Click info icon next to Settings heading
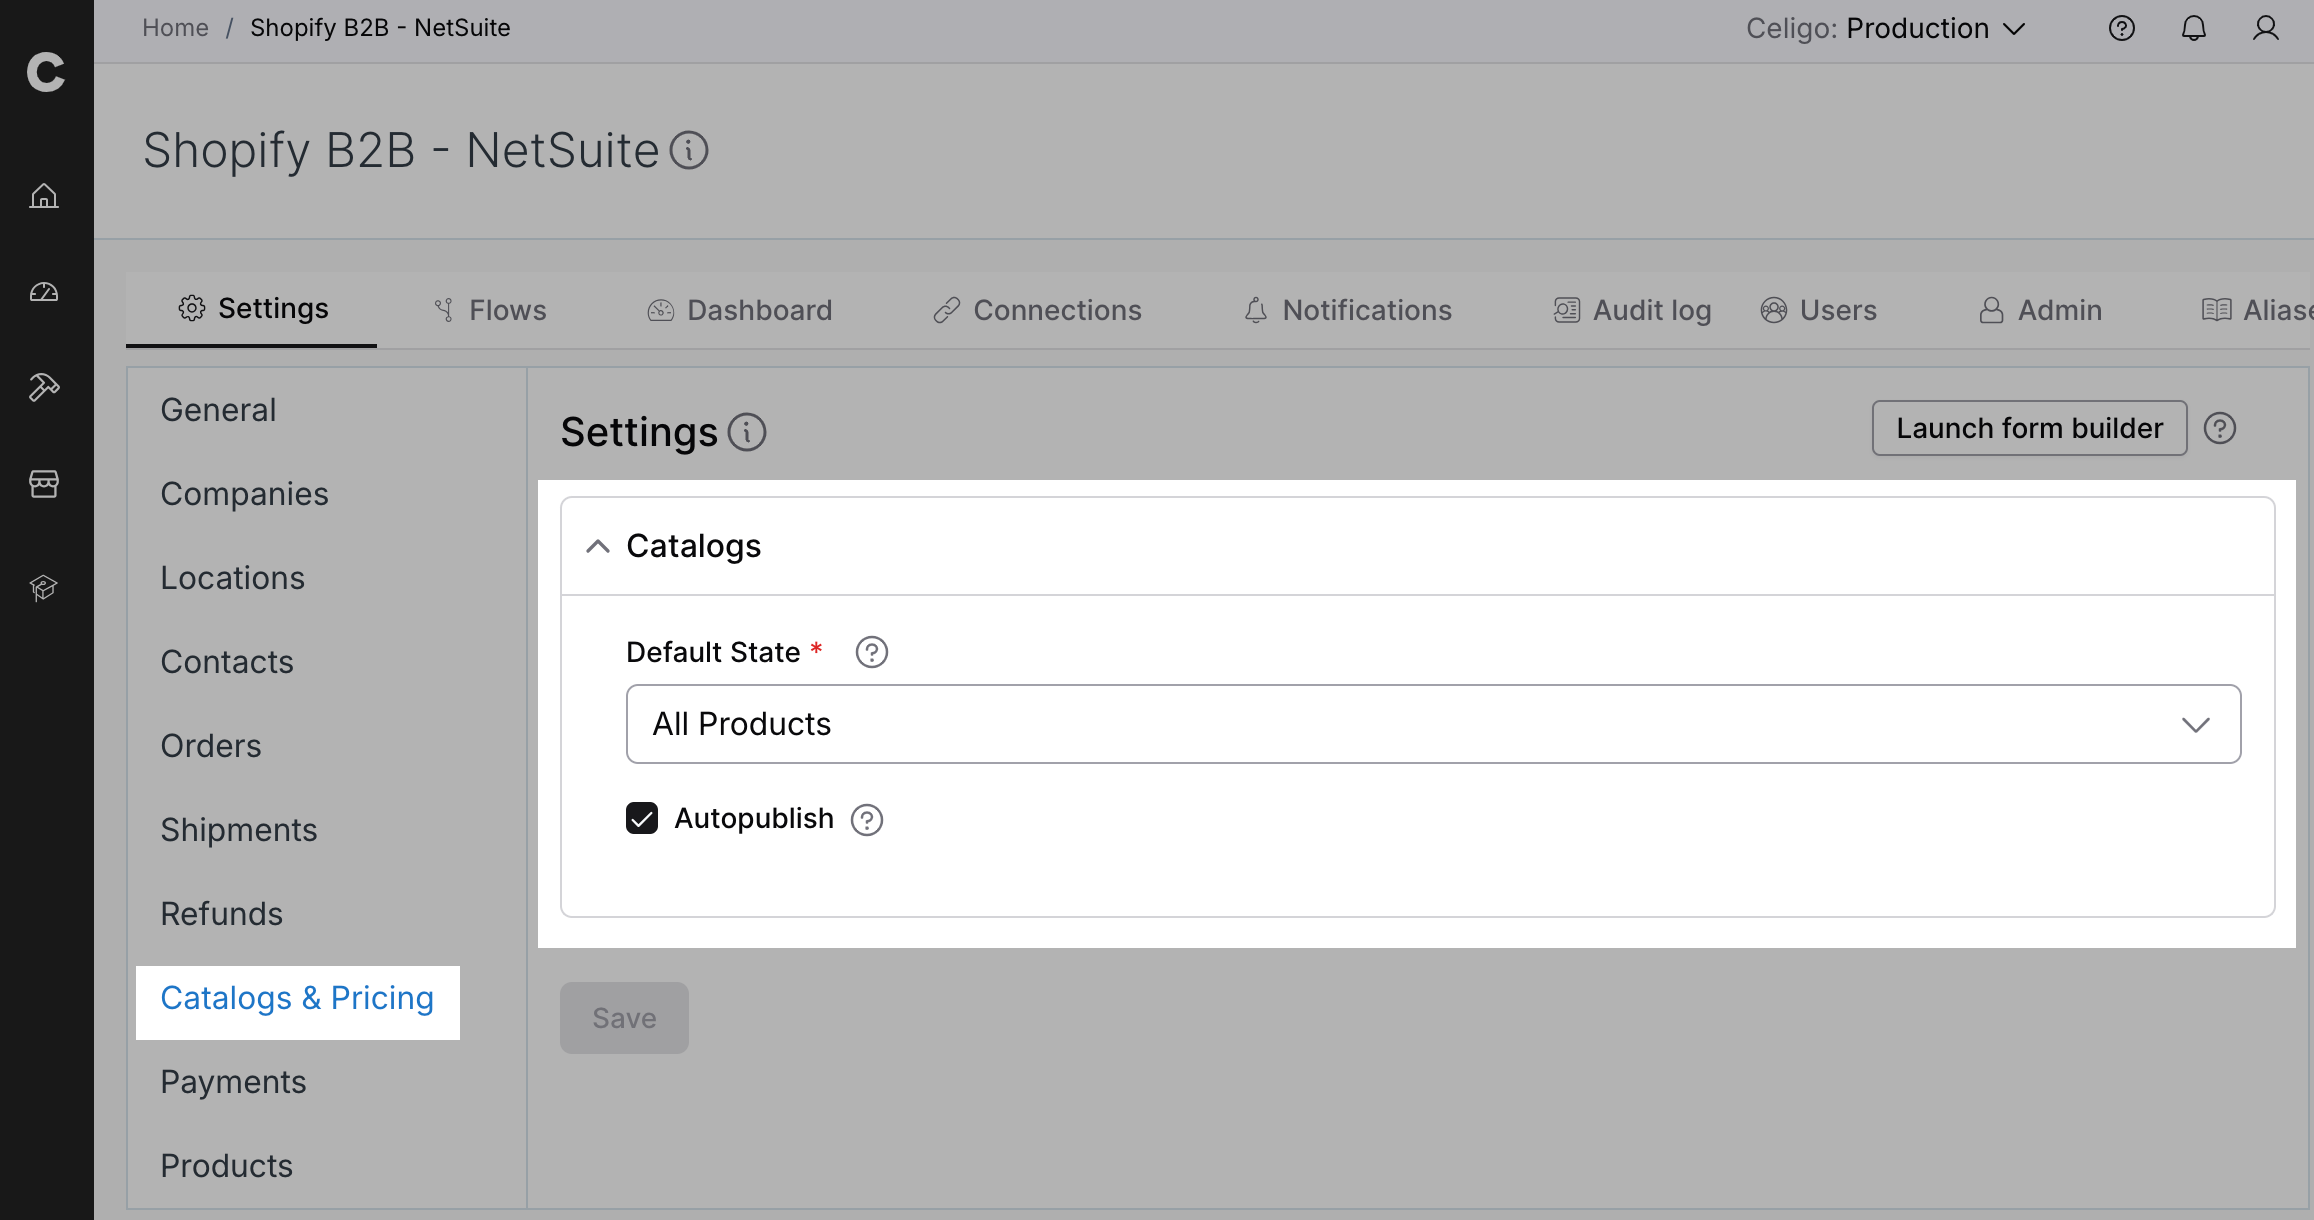Image resolution: width=2314 pixels, height=1220 pixels. 747,433
